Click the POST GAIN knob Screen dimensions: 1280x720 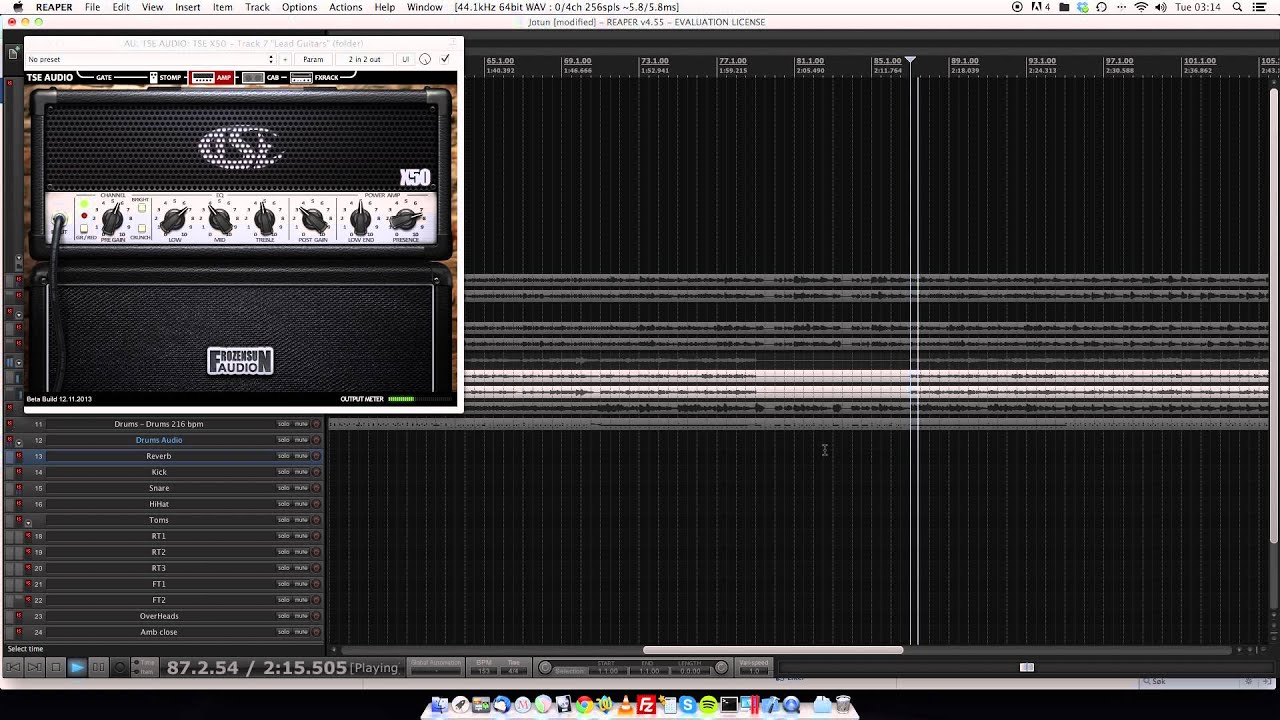pos(313,218)
